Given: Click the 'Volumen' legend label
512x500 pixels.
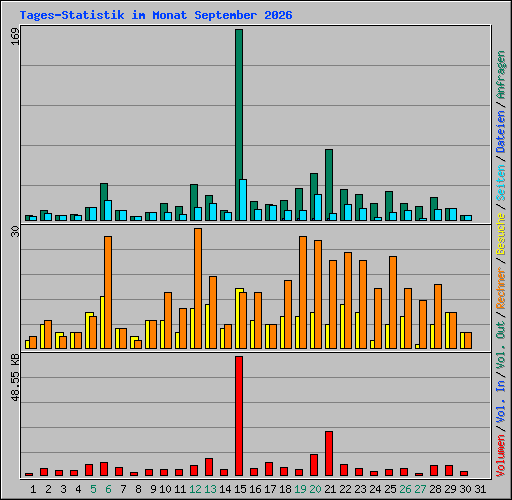Looking at the screenshot, I should pyautogui.click(x=501, y=455).
